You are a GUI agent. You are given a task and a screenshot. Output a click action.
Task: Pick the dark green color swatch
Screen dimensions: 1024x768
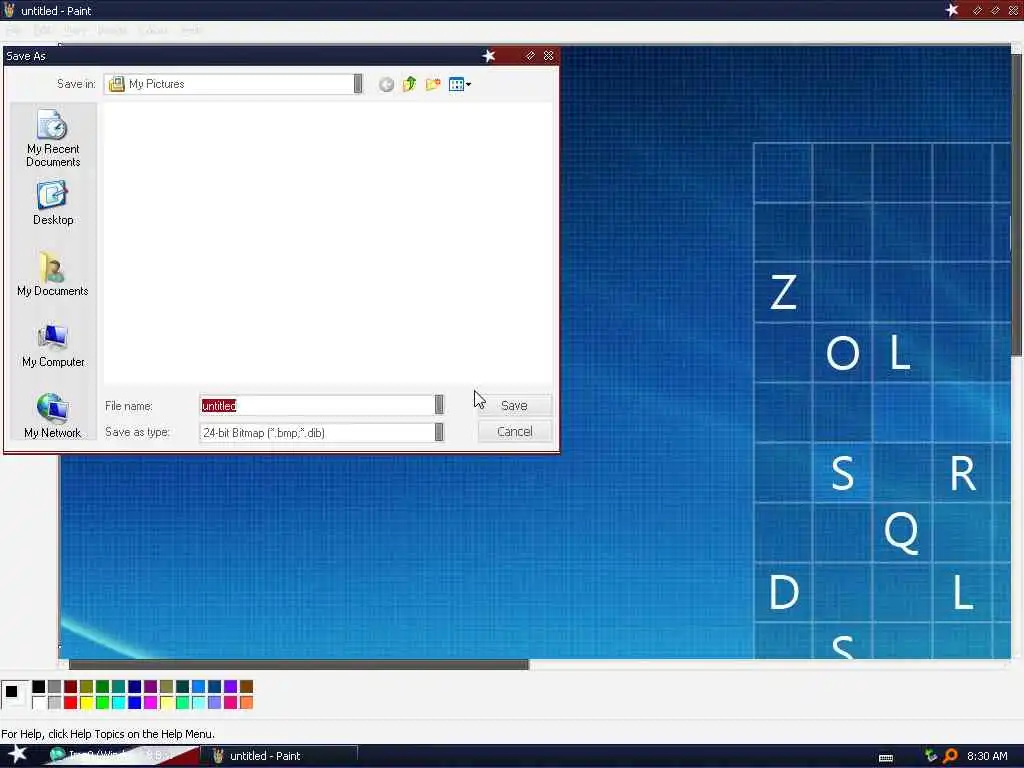point(103,686)
